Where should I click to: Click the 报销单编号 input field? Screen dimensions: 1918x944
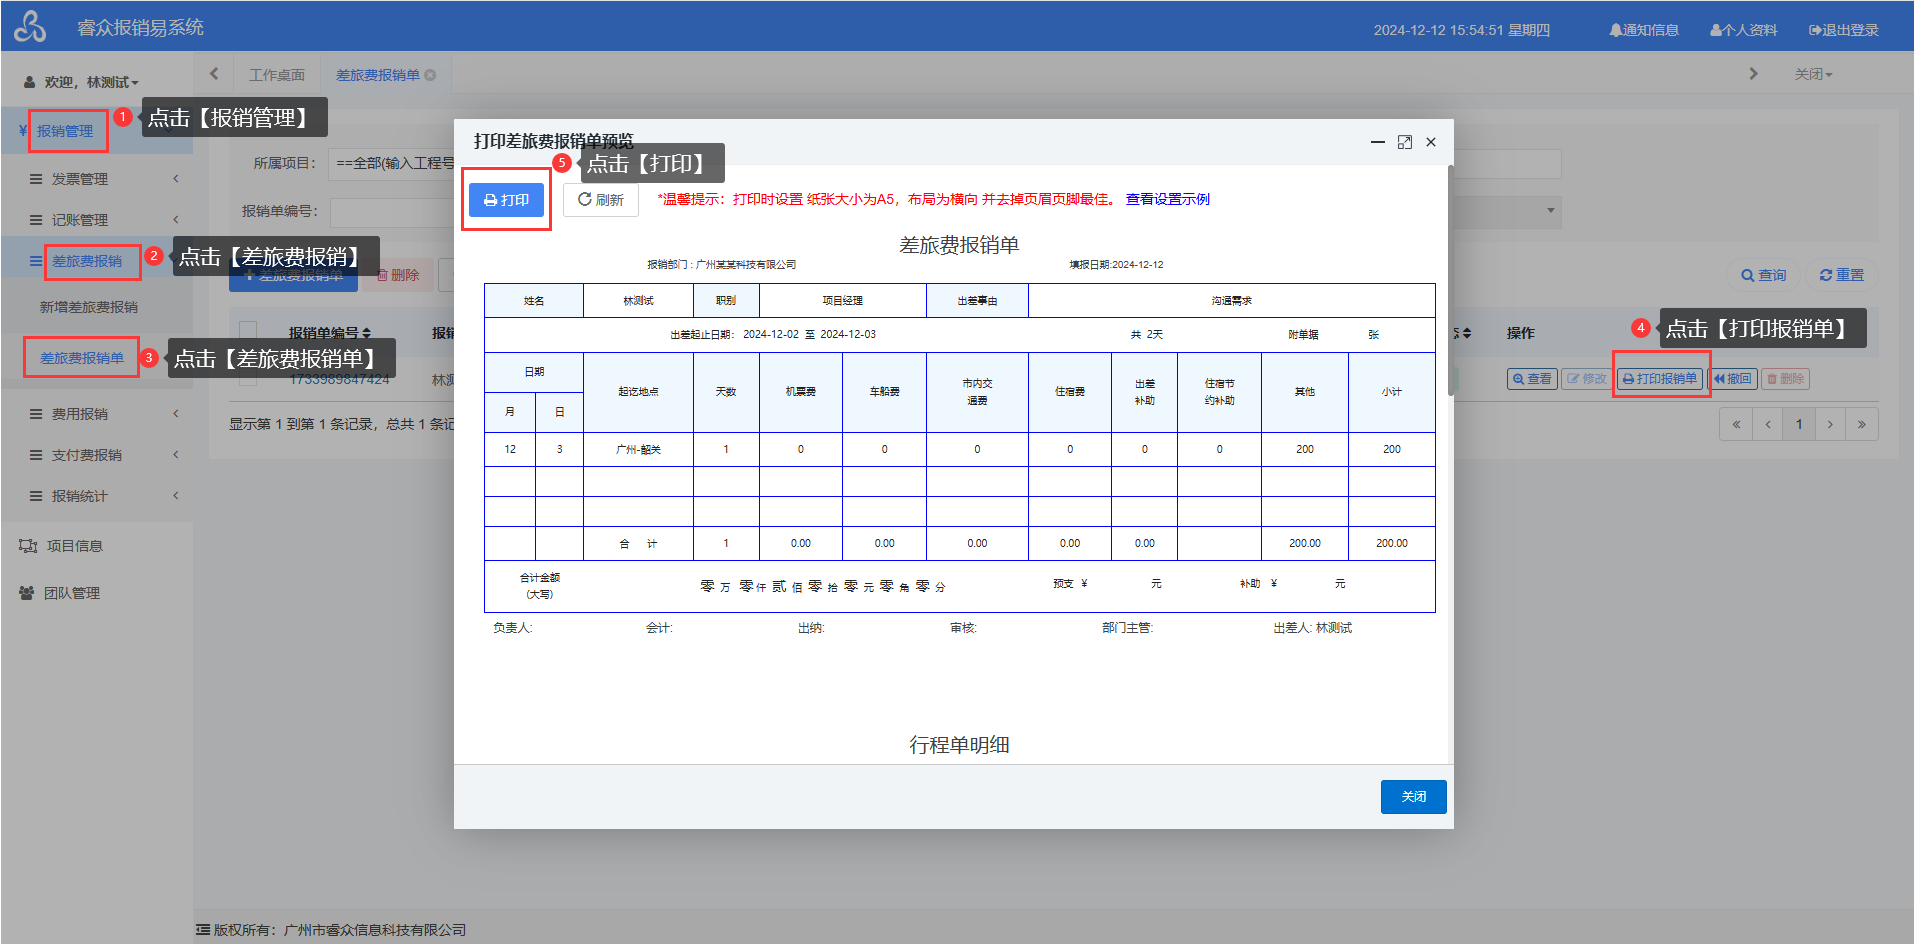point(392,212)
